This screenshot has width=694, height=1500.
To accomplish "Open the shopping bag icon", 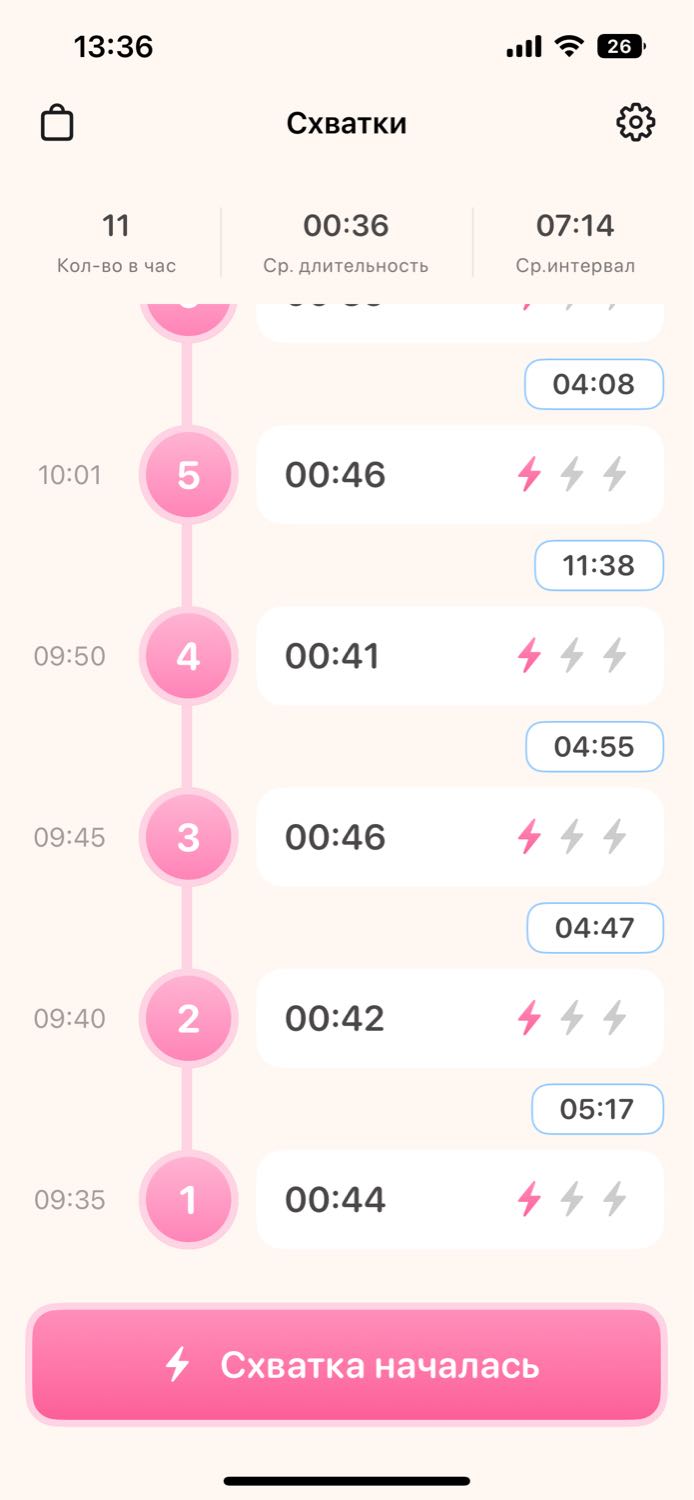I will pyautogui.click(x=57, y=123).
